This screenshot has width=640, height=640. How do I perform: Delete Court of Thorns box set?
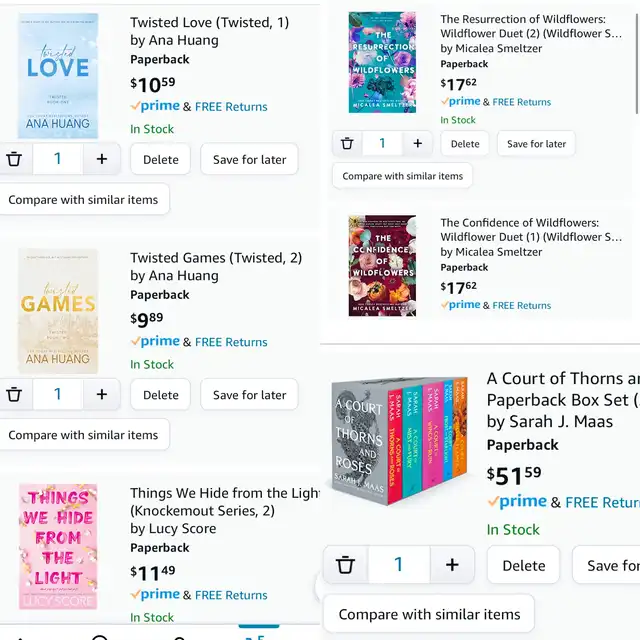click(x=523, y=565)
